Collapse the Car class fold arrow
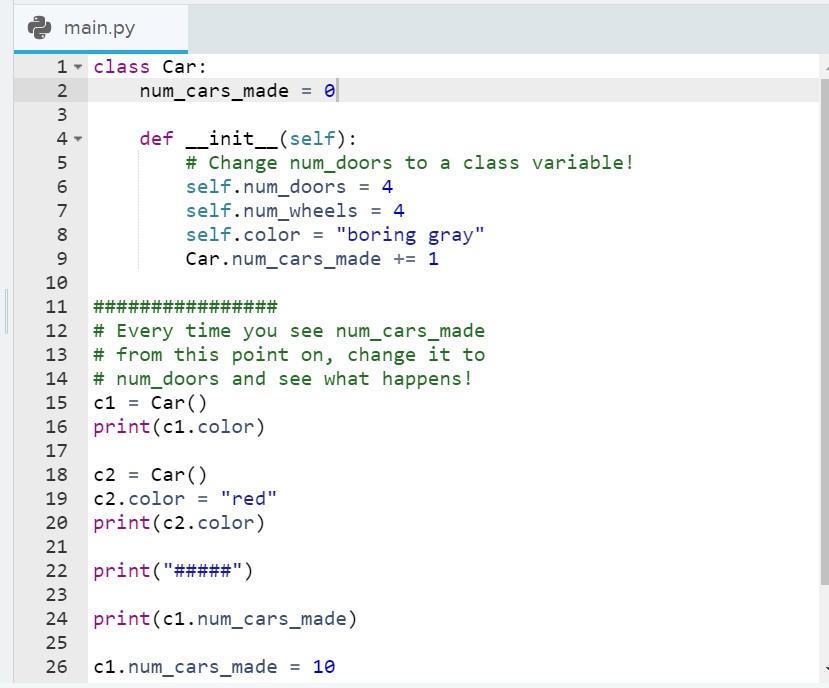 click(76, 66)
